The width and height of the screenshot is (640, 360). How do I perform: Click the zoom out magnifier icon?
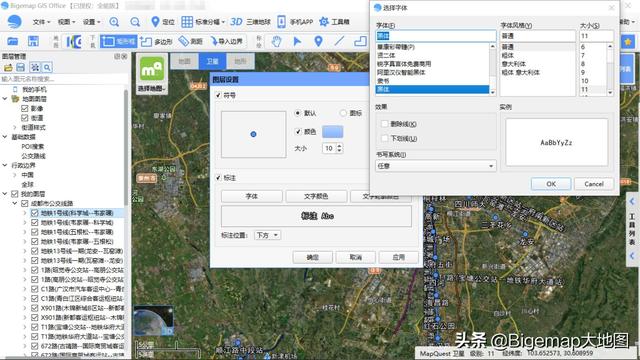(135, 22)
